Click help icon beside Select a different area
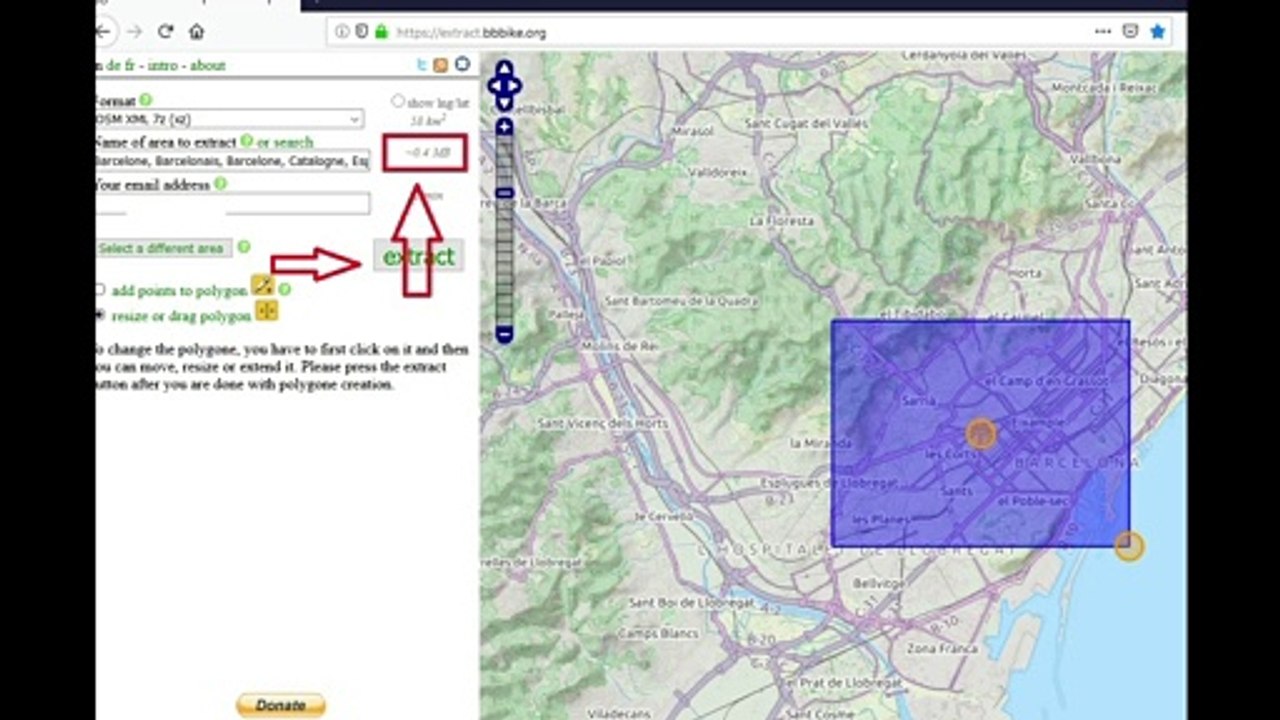 (243, 247)
